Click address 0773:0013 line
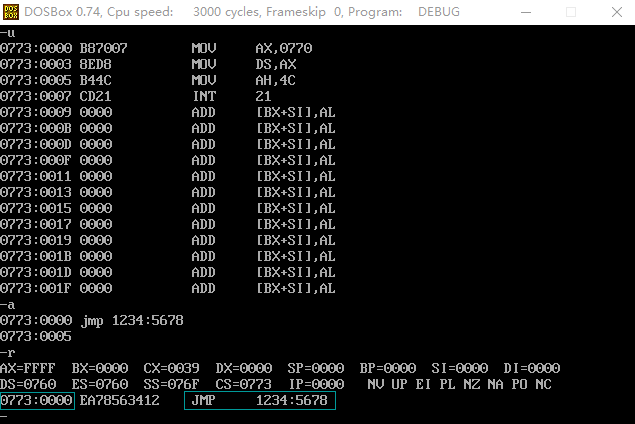This screenshot has width=635, height=424. click(x=168, y=192)
